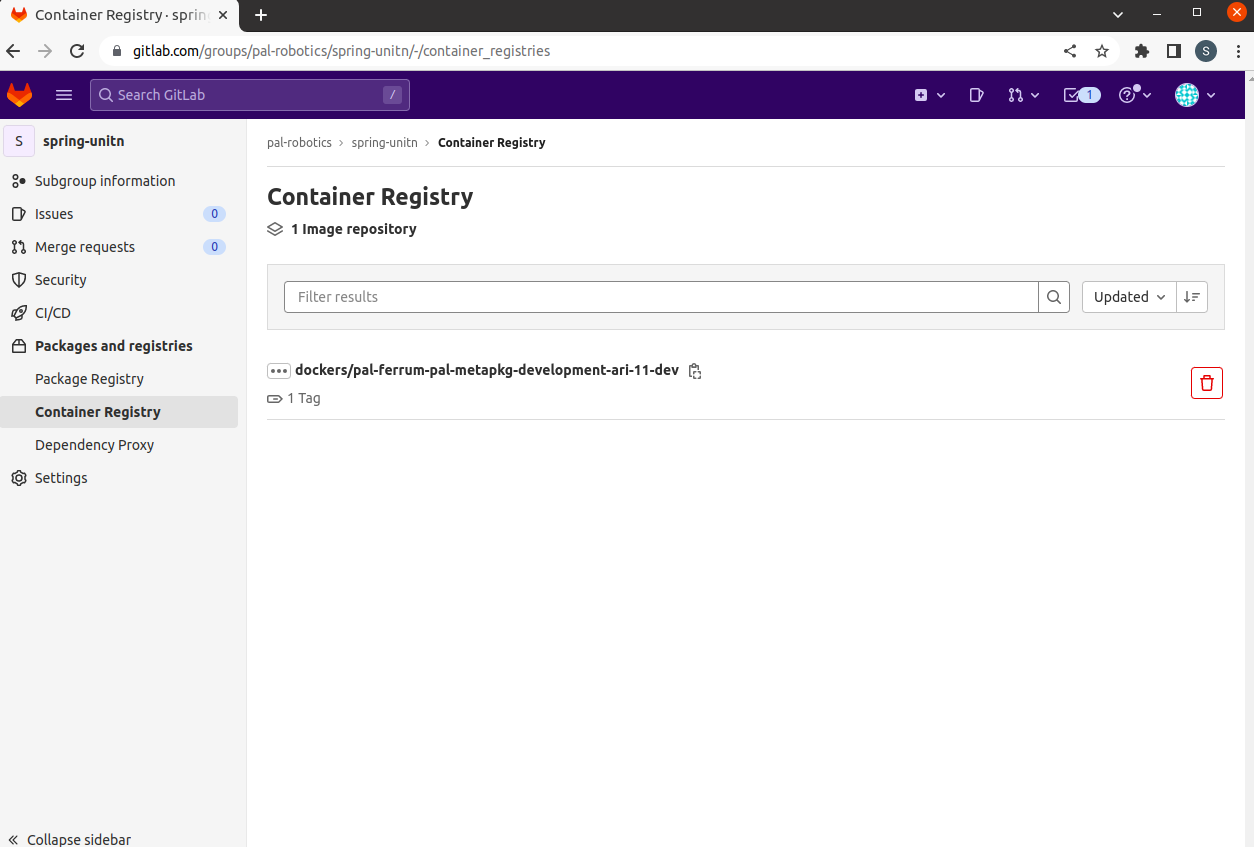
Task: Click Container Registry breadcrumb
Action: pos(492,143)
